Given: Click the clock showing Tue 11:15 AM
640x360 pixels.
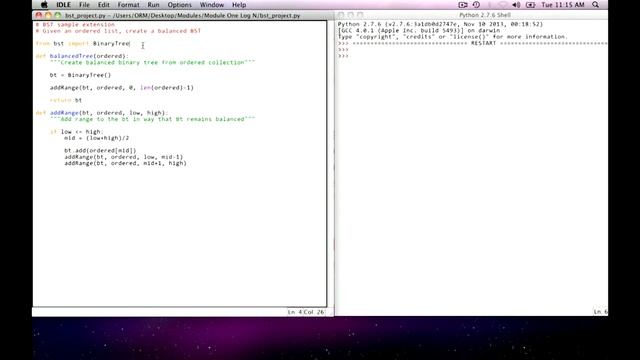Looking at the screenshot, I should pyautogui.click(x=563, y=5).
